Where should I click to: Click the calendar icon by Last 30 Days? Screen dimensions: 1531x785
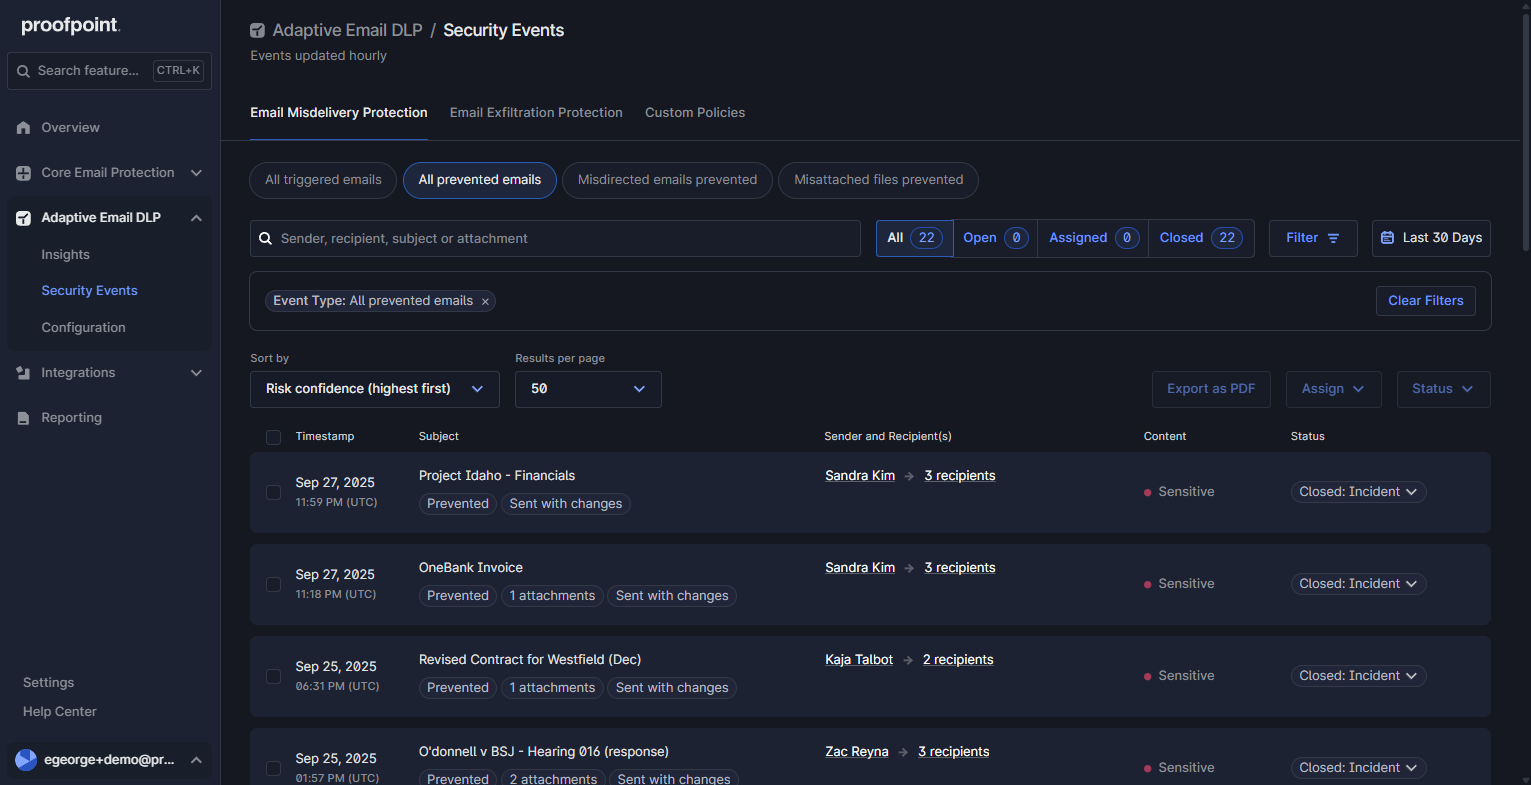pos(1387,238)
